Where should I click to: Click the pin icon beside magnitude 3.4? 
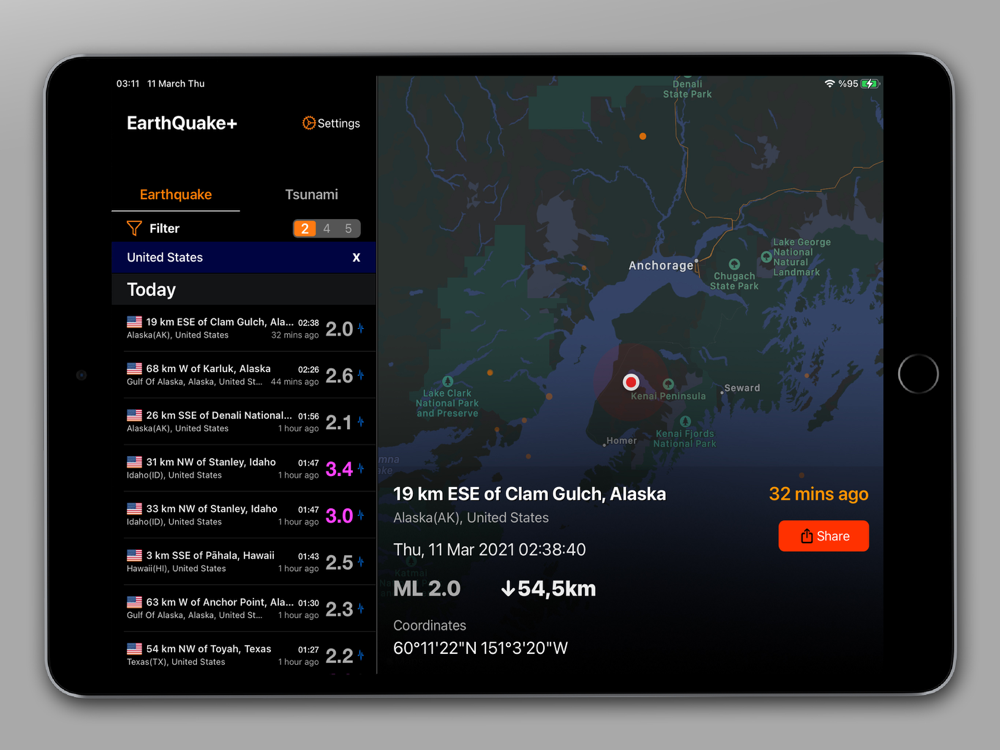(x=361, y=468)
